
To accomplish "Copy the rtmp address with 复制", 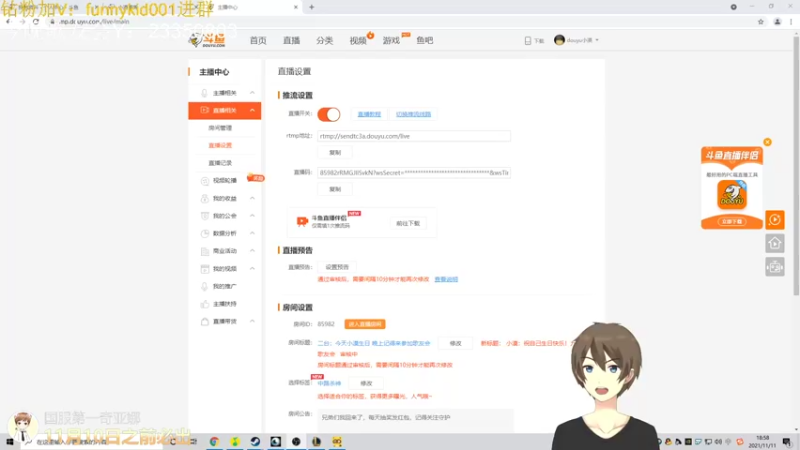I will [x=335, y=153].
